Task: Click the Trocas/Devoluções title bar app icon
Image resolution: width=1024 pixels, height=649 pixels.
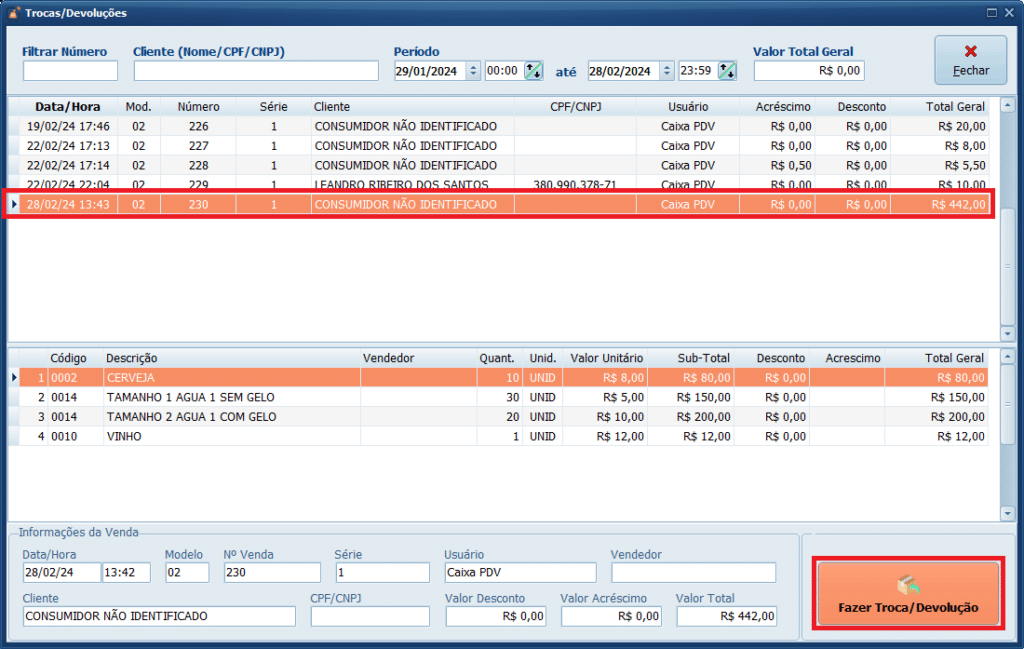Action: tap(13, 13)
